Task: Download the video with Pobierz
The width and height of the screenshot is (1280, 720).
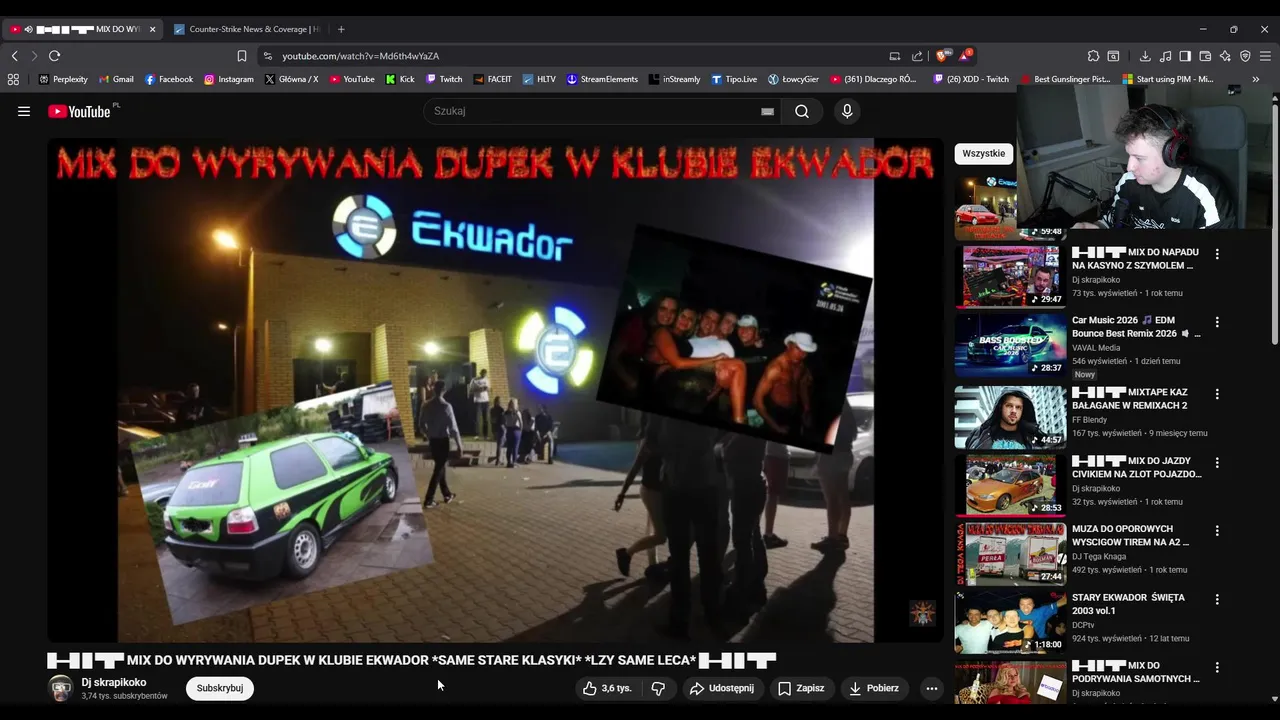Action: pyautogui.click(x=875, y=688)
